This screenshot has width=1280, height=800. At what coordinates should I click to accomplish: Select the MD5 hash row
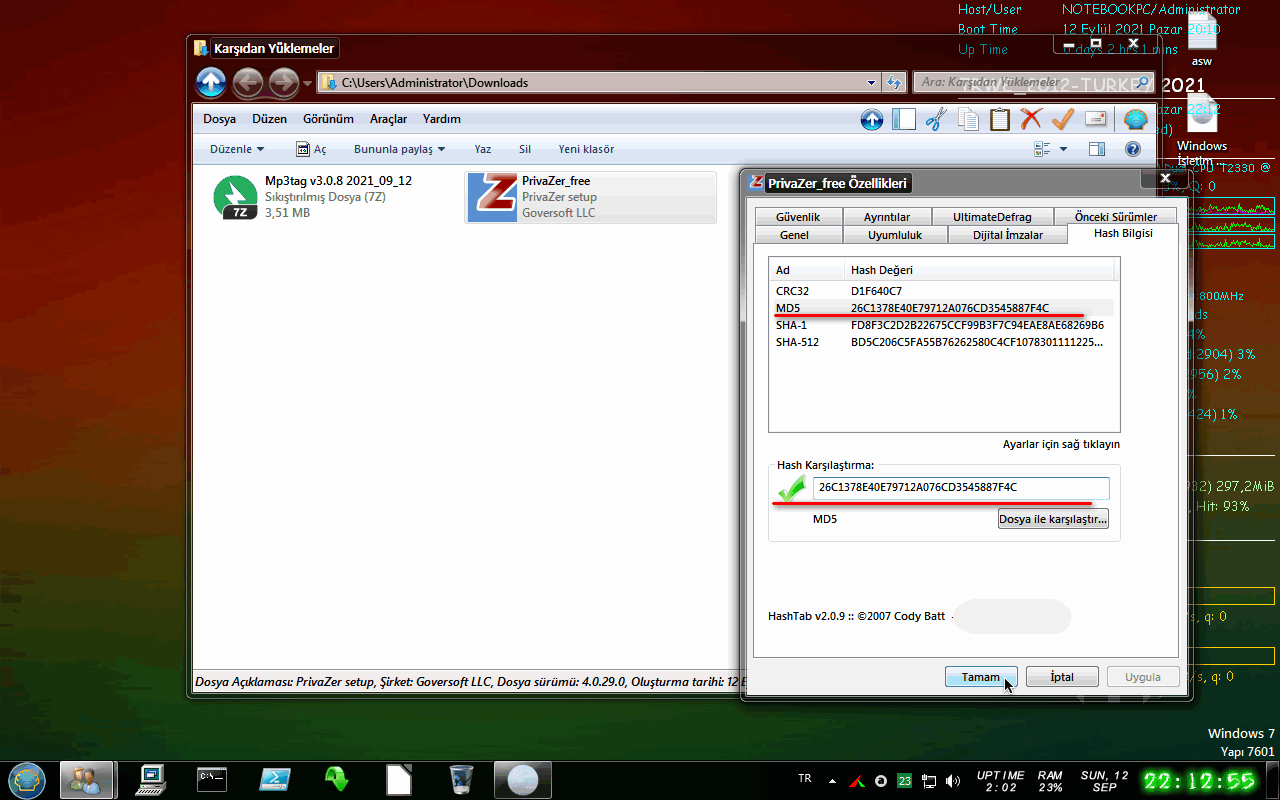(x=944, y=308)
